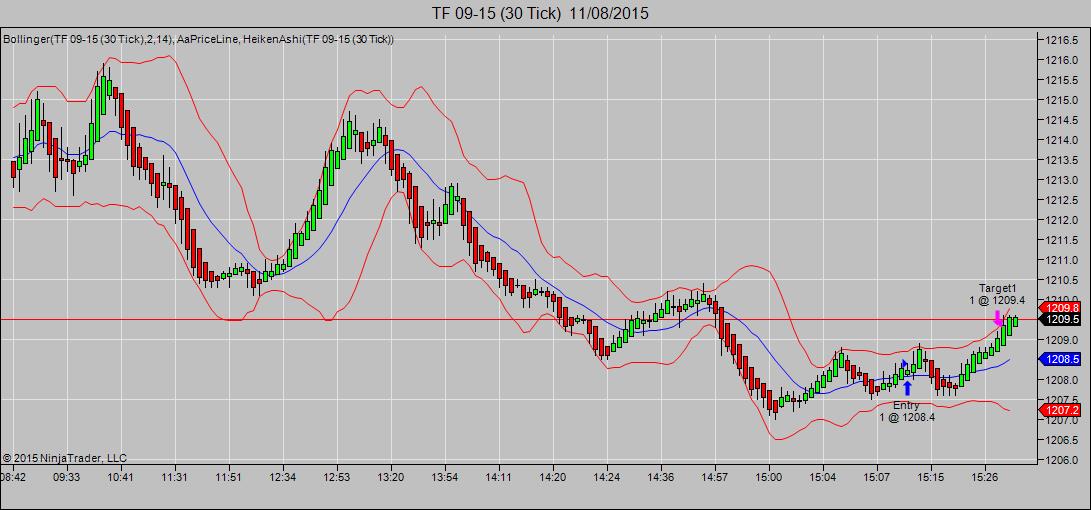Click the 15:26 time axis label

pos(985,477)
